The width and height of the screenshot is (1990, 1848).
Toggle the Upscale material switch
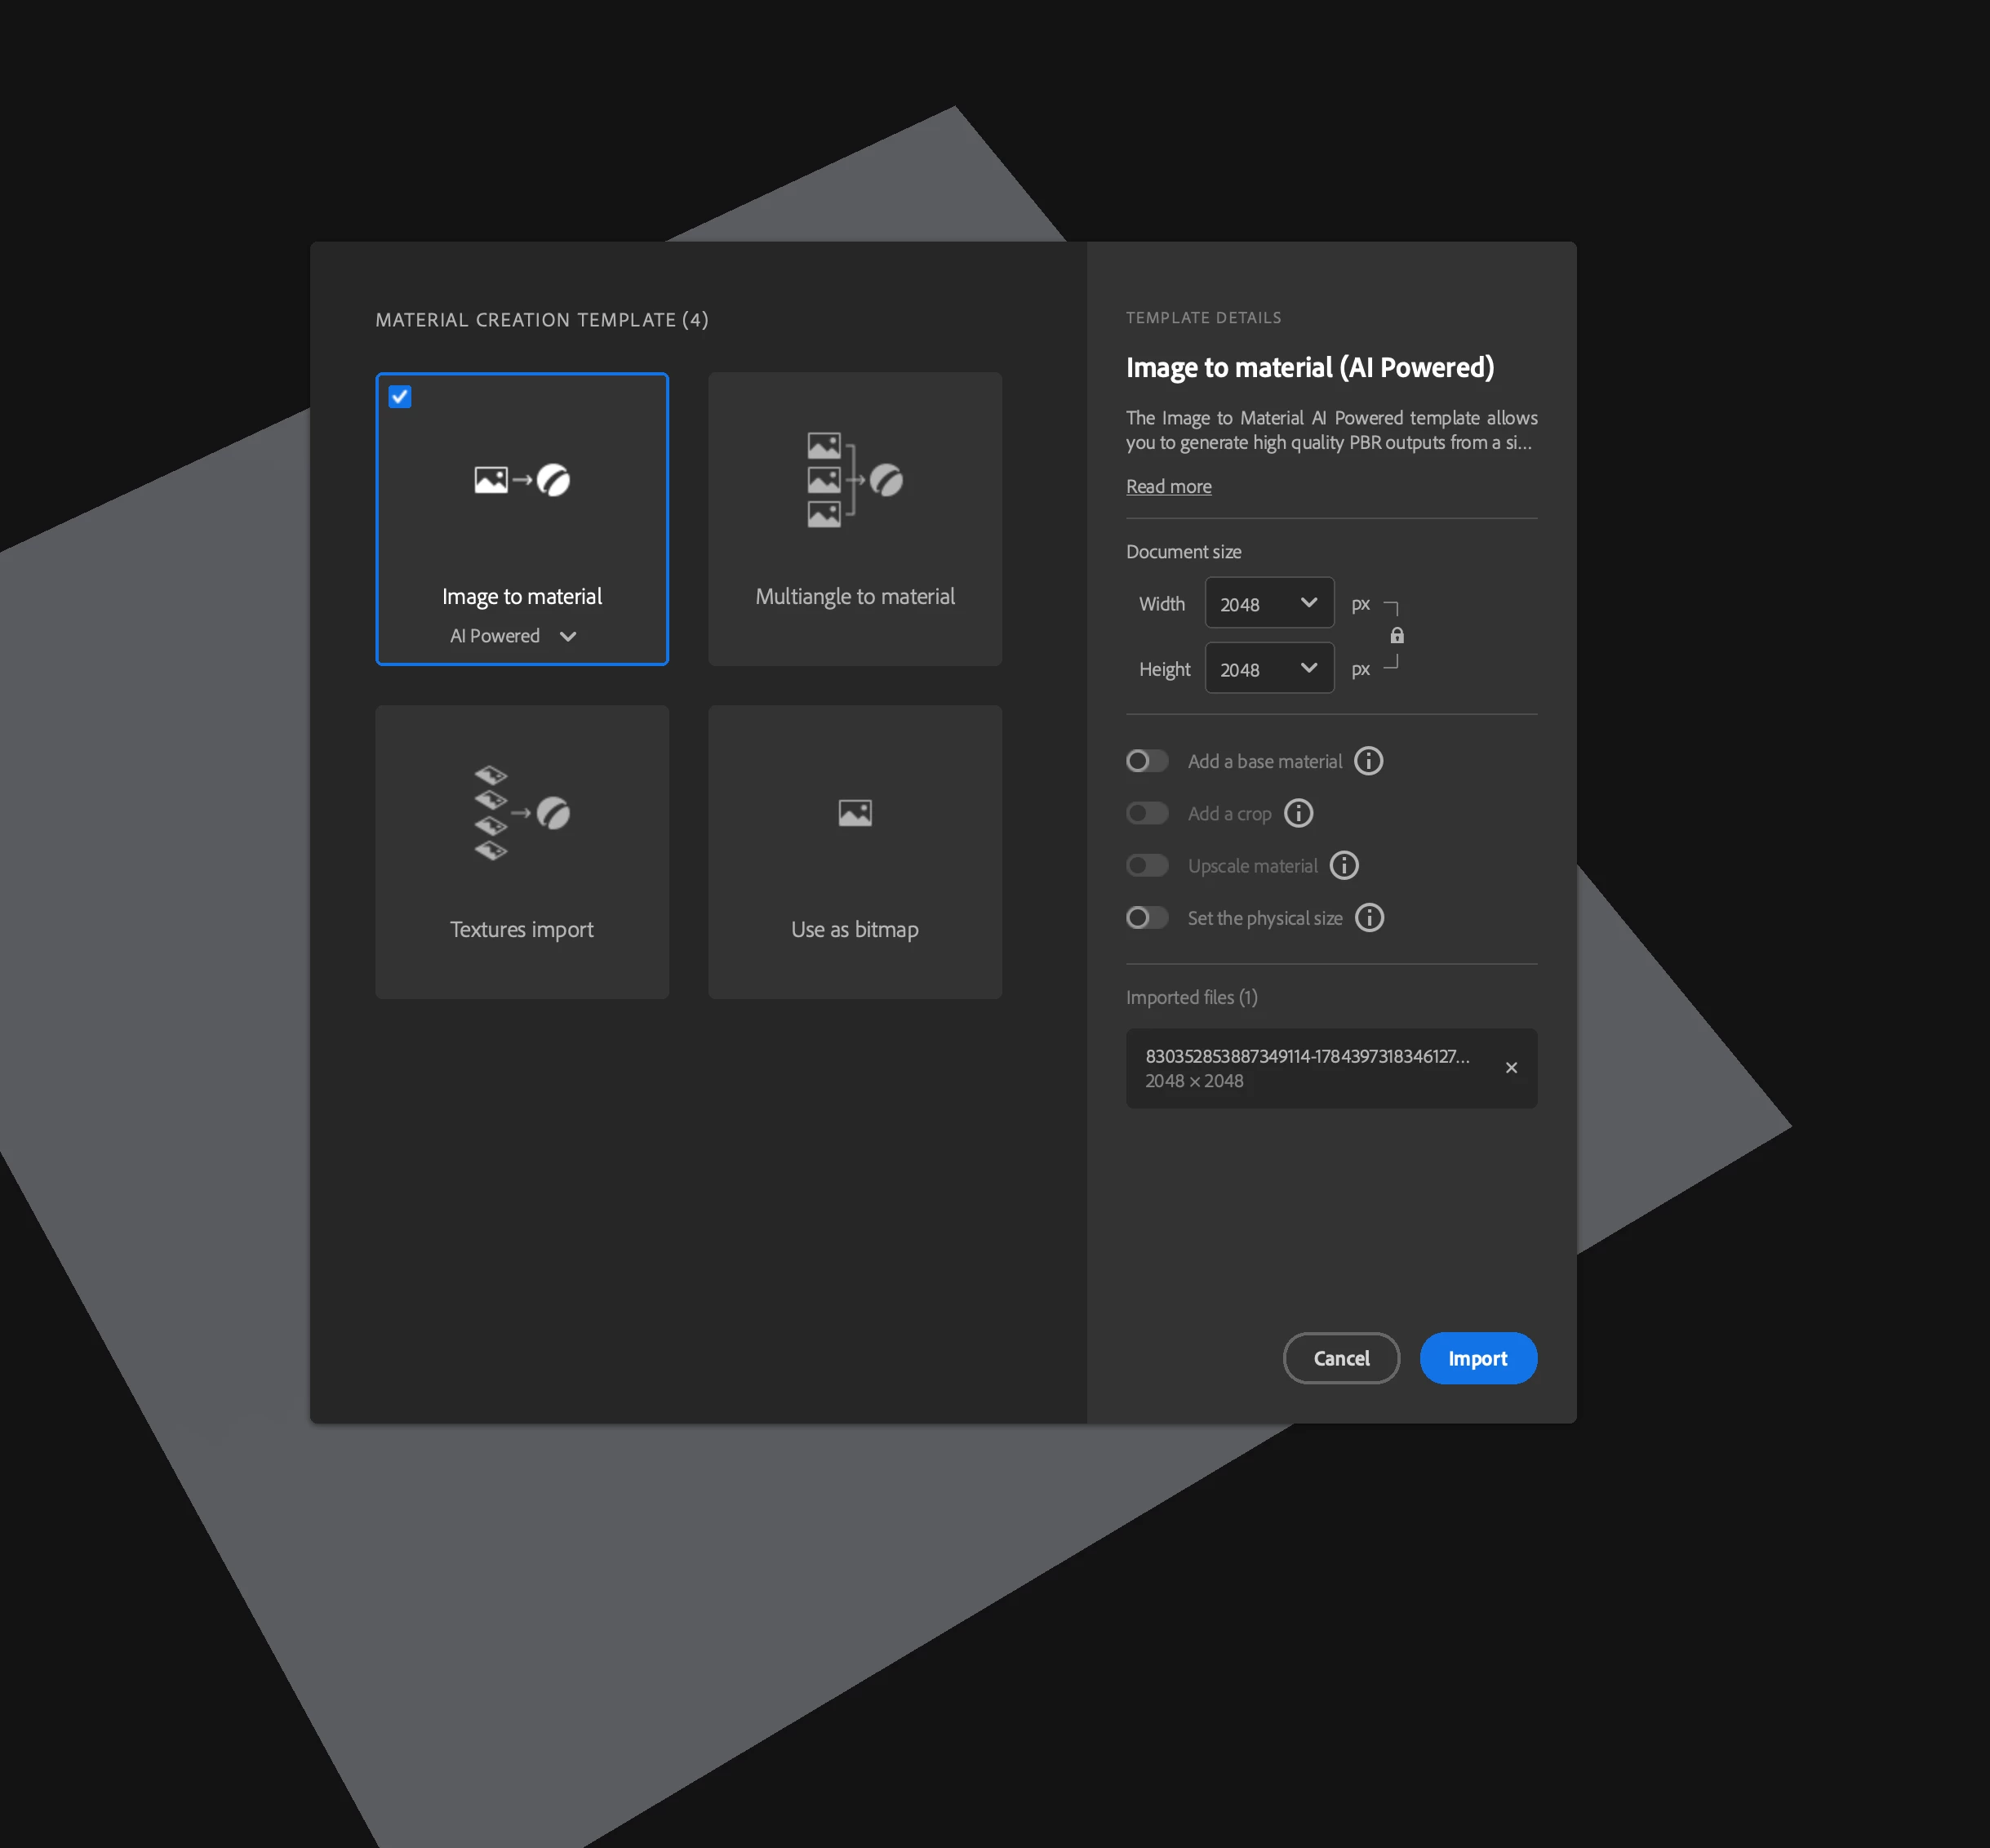pos(1147,865)
